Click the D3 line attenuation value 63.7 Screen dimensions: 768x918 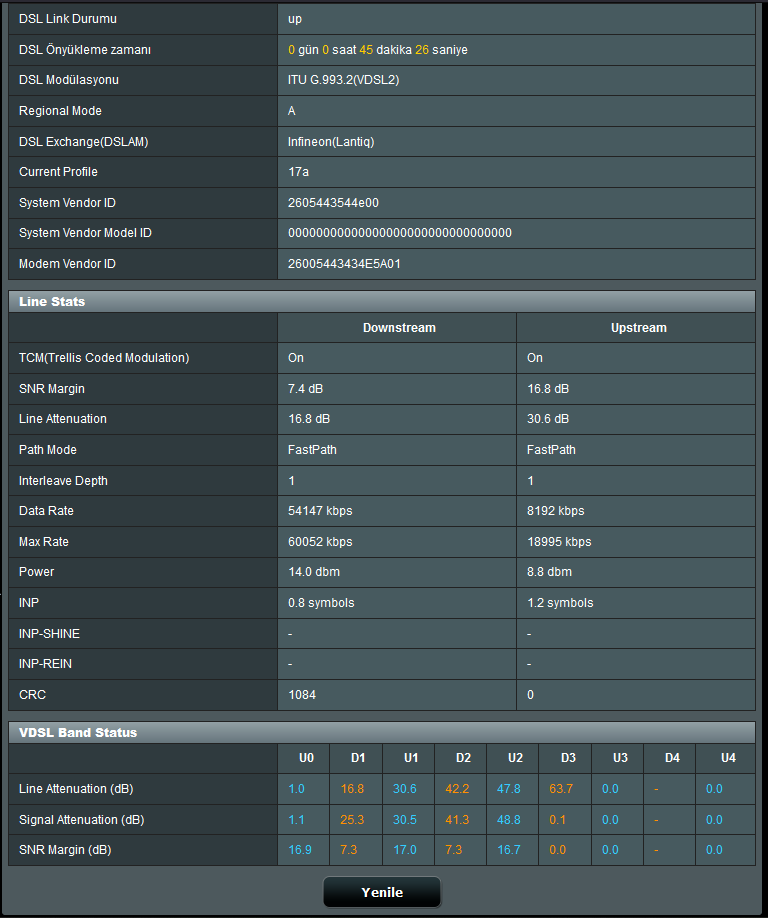coord(561,789)
